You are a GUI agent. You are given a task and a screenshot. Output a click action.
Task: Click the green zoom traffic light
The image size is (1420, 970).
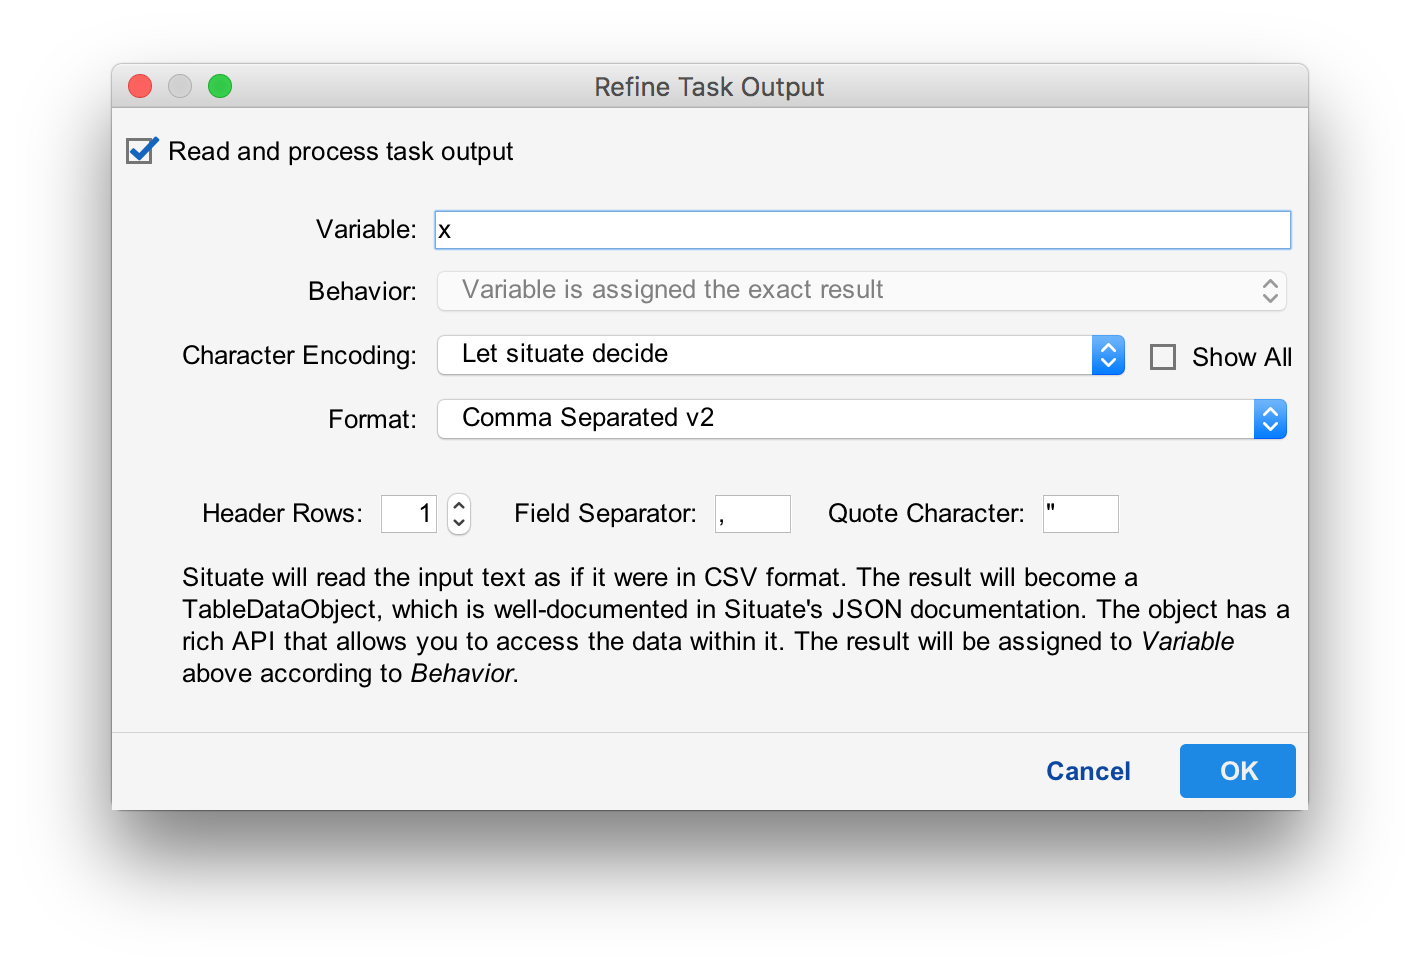(220, 86)
